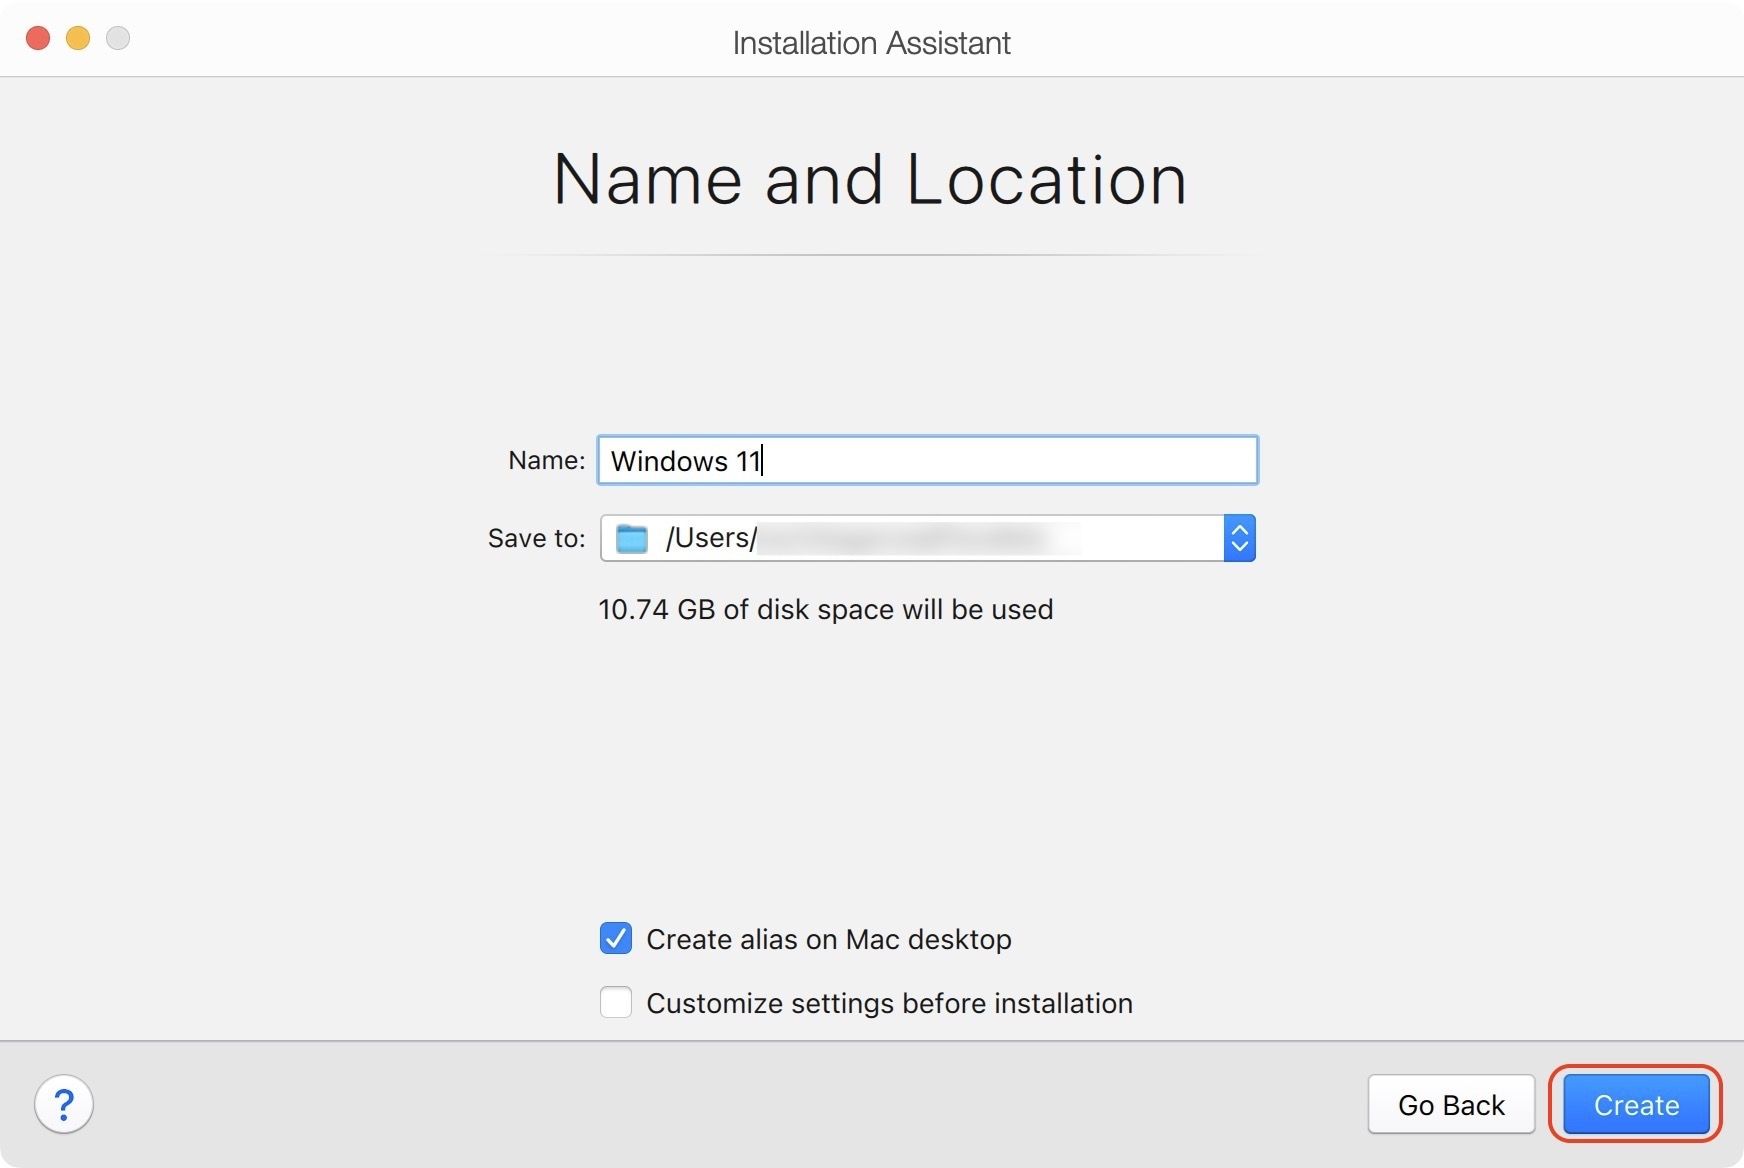This screenshot has width=1744, height=1168.
Task: Open help via the question mark icon
Action: 64,1104
